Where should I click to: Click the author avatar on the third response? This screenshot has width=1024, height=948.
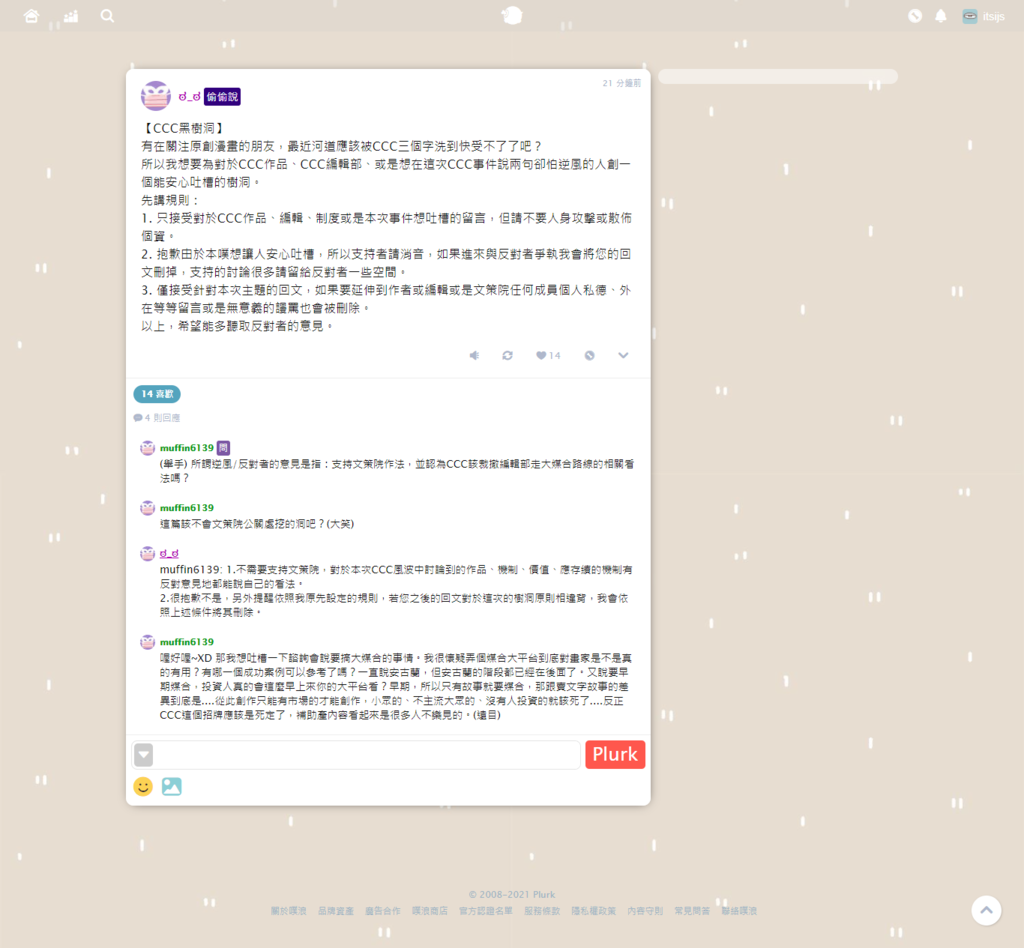148,554
